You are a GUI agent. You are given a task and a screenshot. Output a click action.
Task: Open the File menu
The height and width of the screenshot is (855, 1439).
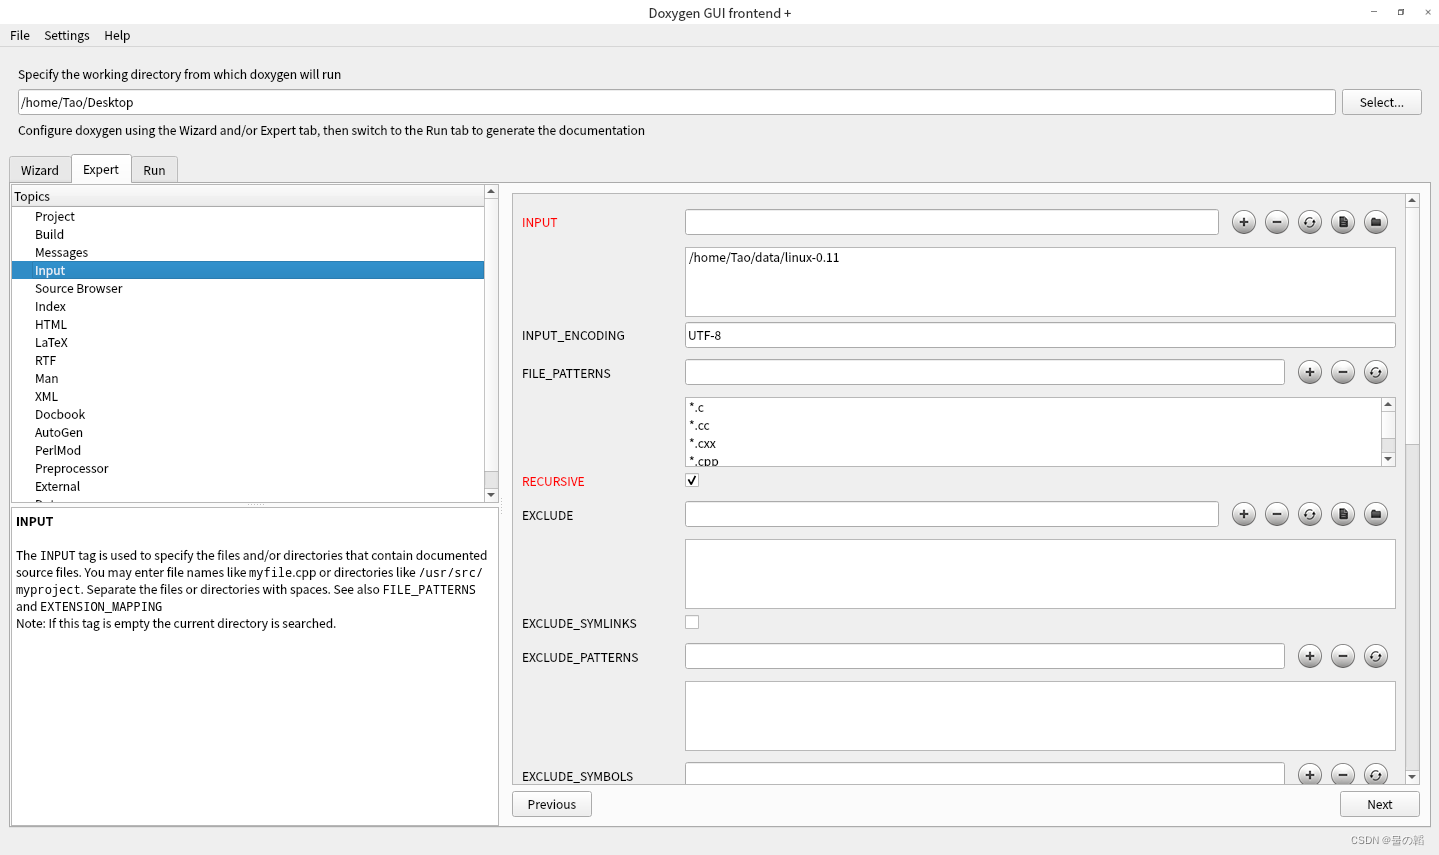(x=20, y=35)
